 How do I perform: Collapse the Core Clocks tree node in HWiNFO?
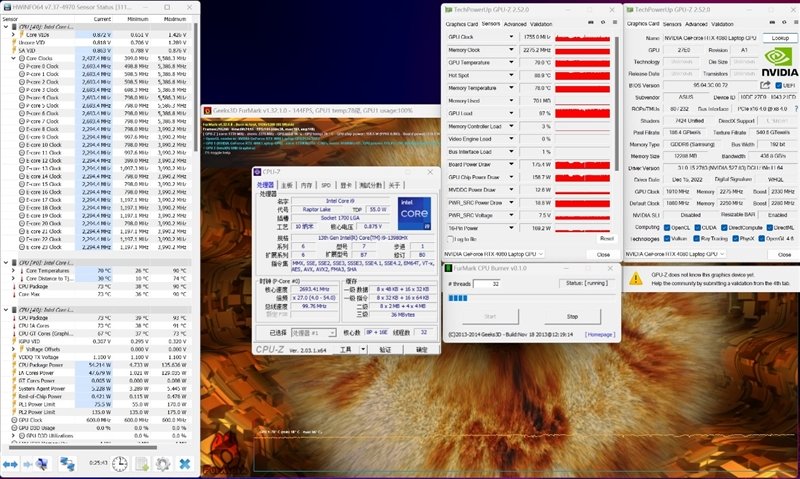pyautogui.click(x=14, y=58)
